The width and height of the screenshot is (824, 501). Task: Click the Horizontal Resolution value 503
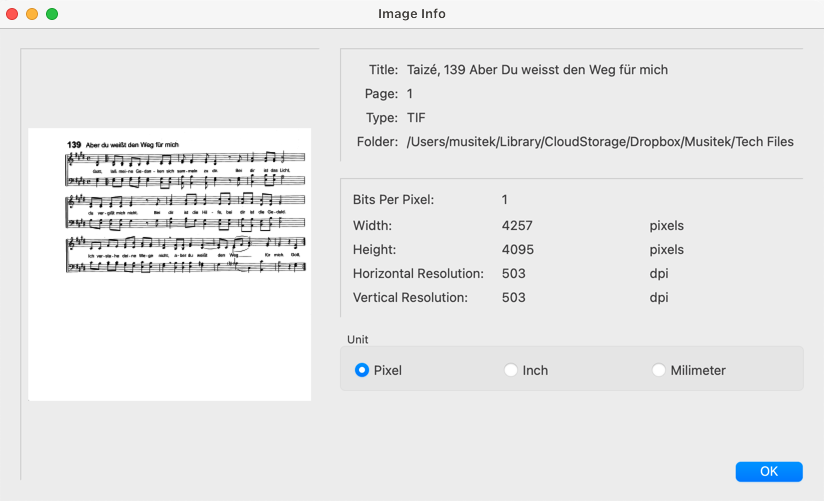coord(513,273)
